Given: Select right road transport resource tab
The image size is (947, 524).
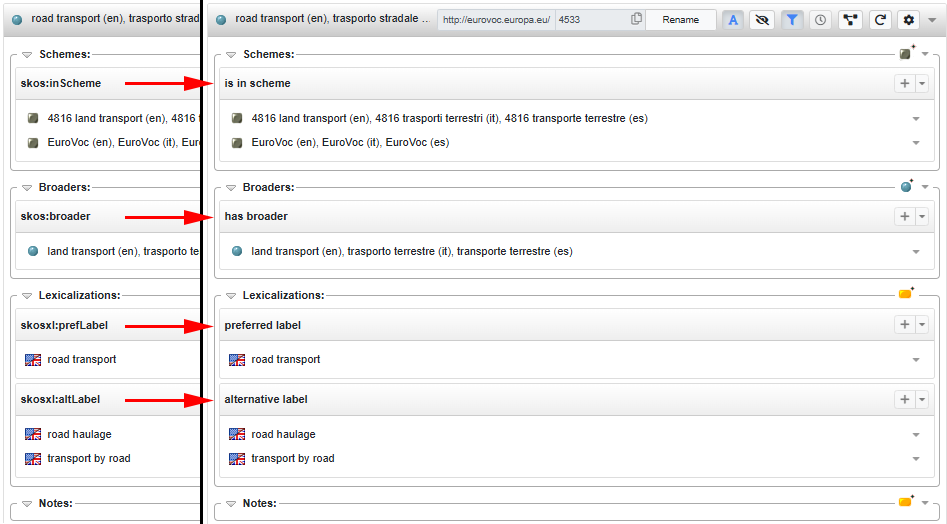Looking at the screenshot, I should click(324, 19).
